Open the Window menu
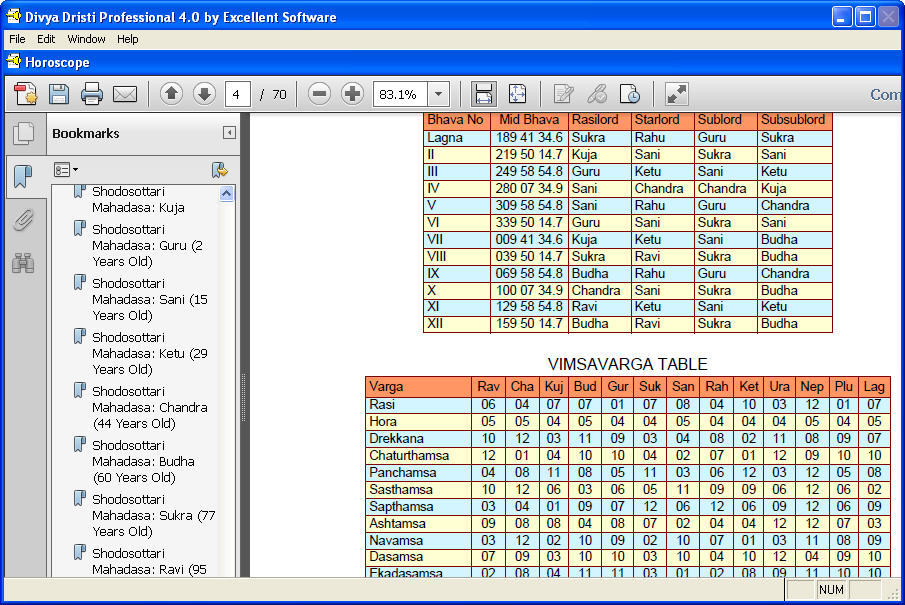This screenshot has height=605, width=905. [x=86, y=39]
